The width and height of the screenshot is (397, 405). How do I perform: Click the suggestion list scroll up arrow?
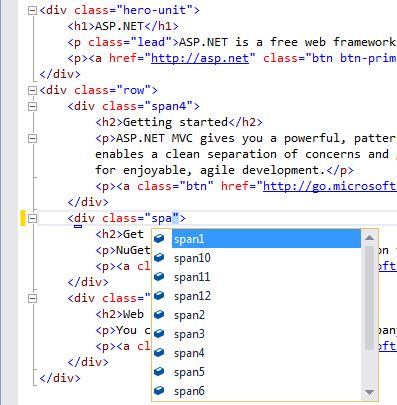[x=369, y=238]
